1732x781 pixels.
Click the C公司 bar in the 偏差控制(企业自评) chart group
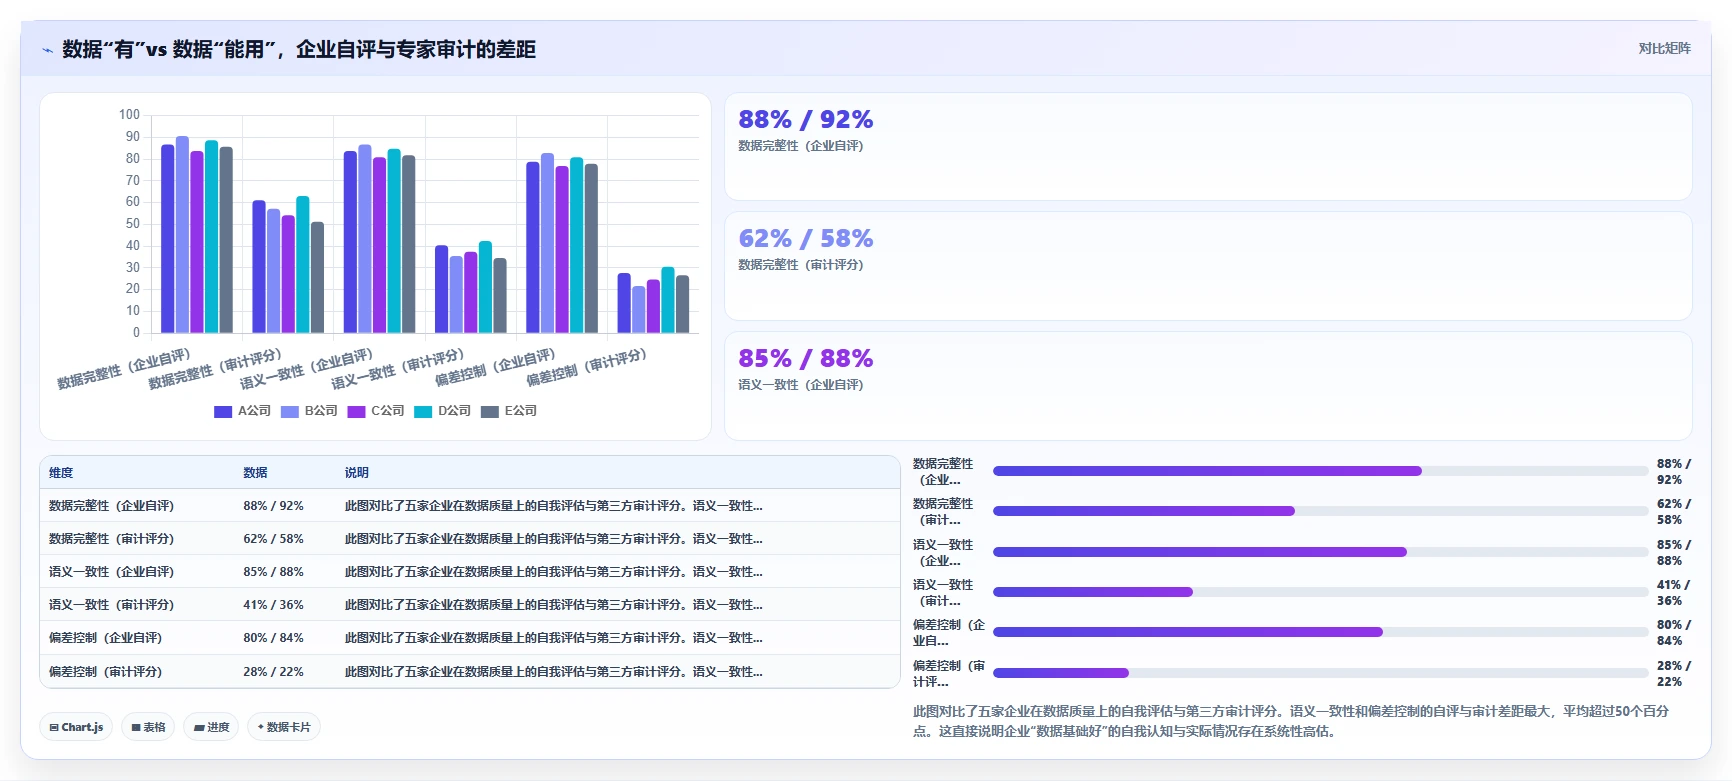click(x=562, y=250)
